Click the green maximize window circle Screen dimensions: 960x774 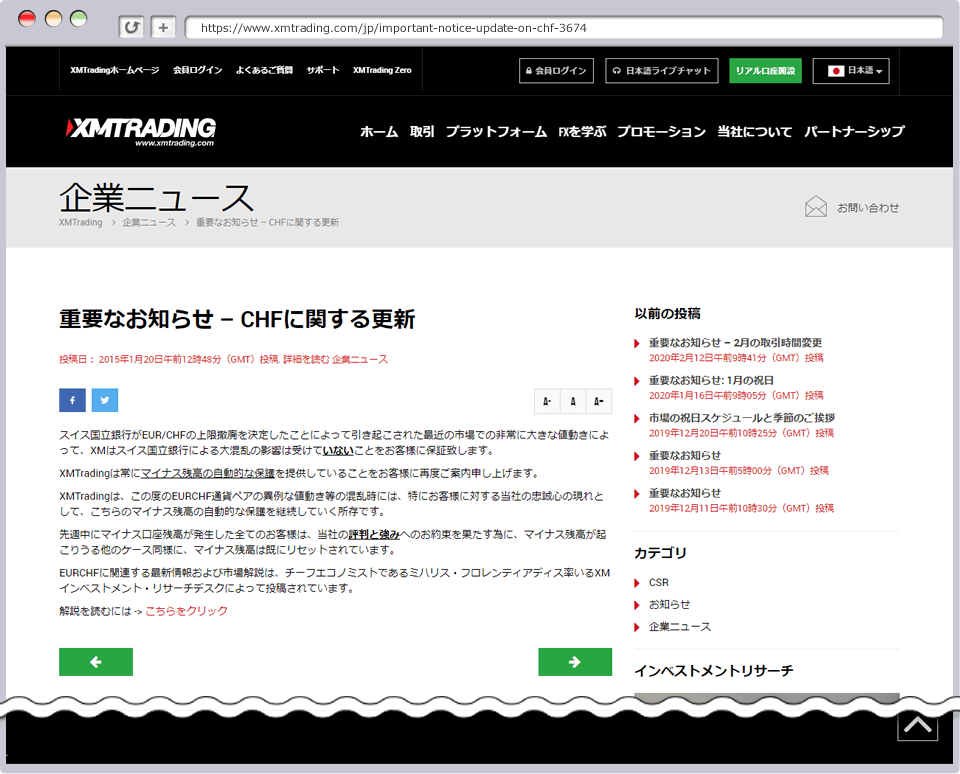tap(79, 19)
